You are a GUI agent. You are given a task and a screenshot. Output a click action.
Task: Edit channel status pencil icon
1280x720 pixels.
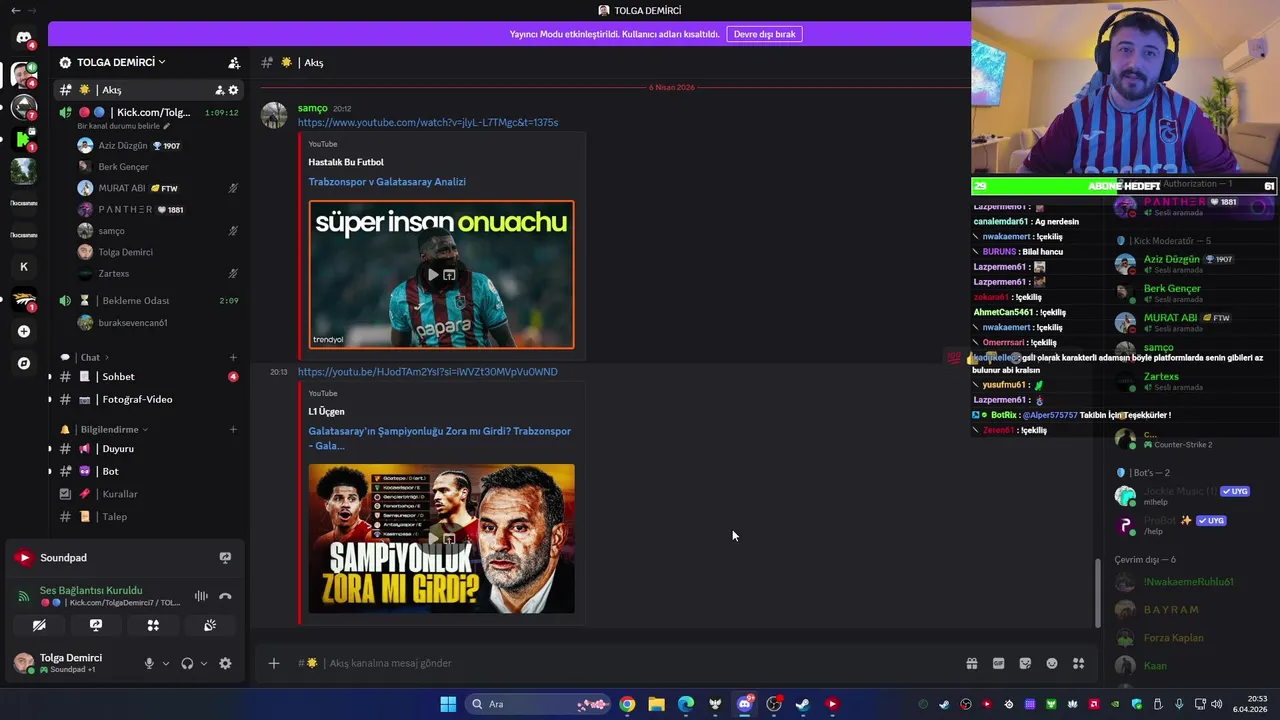click(x=167, y=126)
